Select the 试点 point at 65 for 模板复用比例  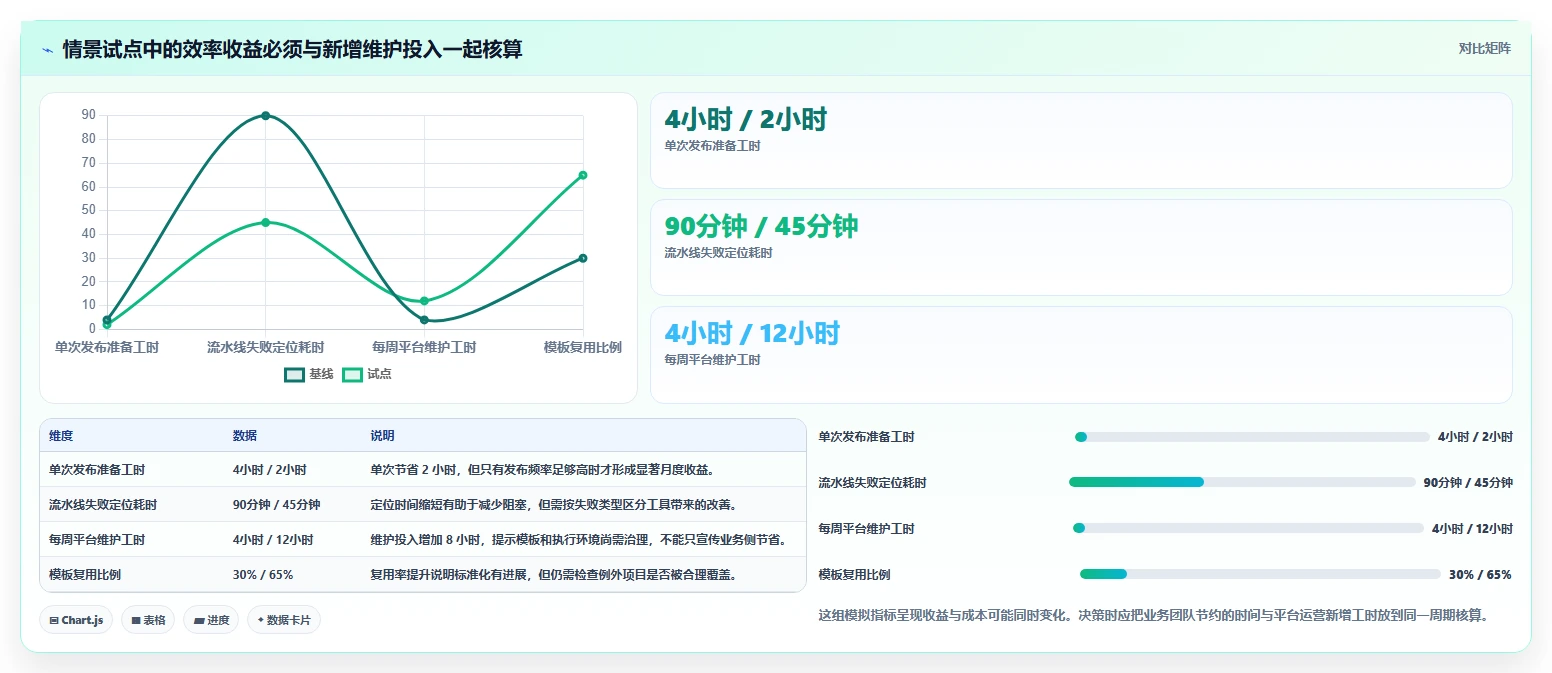pyautogui.click(x=583, y=175)
